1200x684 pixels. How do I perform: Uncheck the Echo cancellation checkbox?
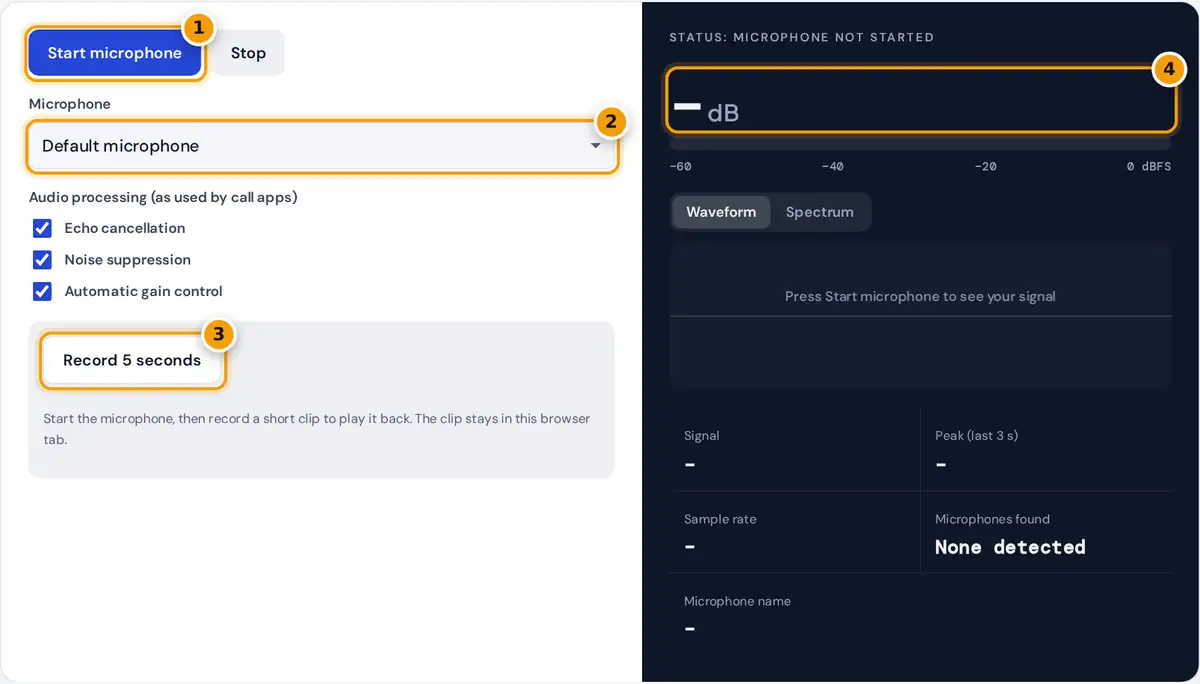pos(43,228)
